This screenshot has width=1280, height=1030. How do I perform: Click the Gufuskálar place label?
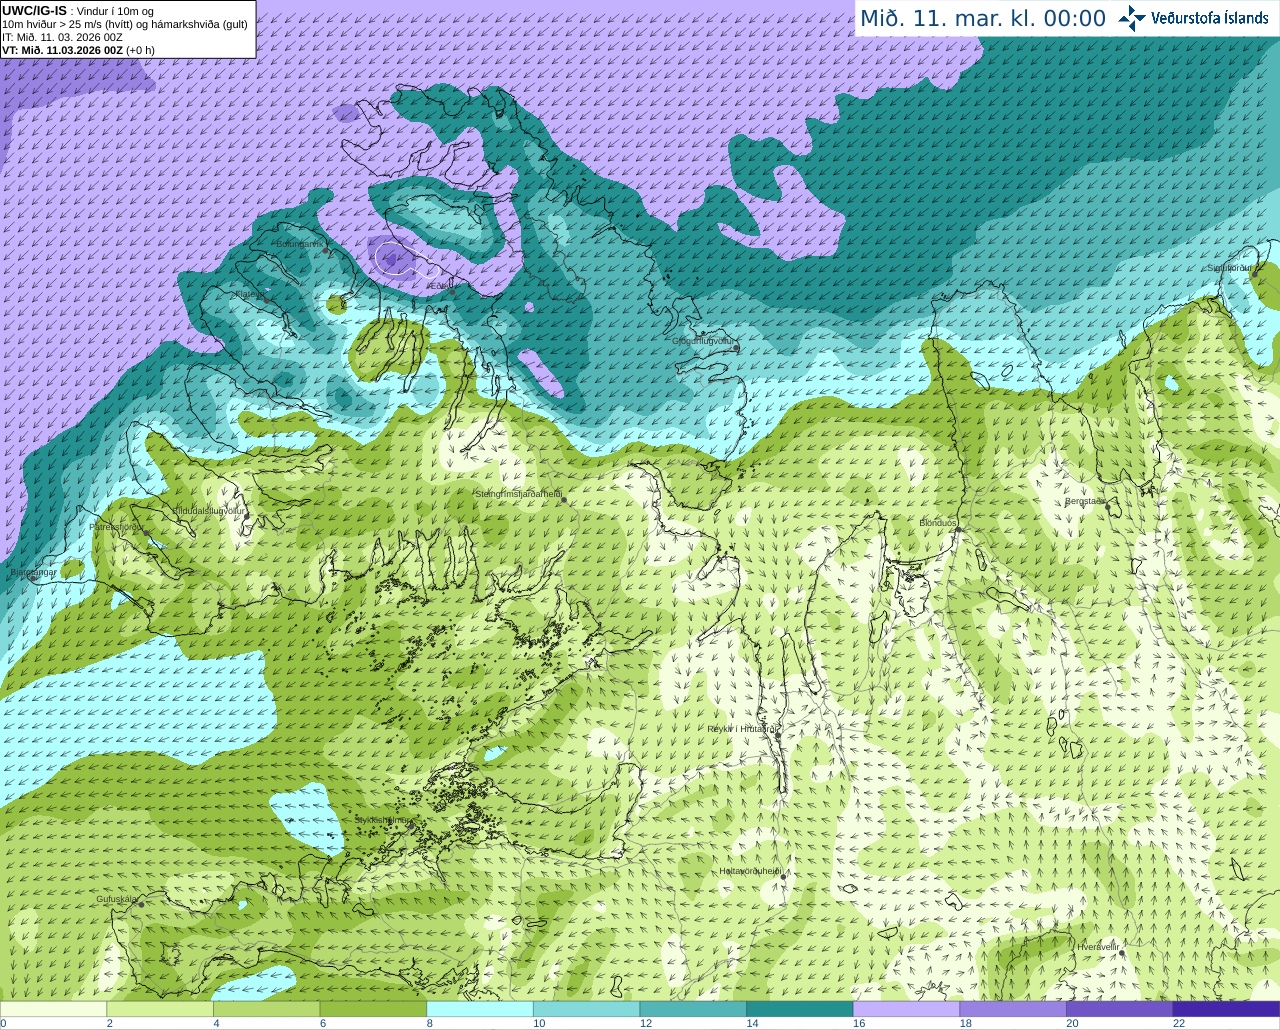point(116,899)
